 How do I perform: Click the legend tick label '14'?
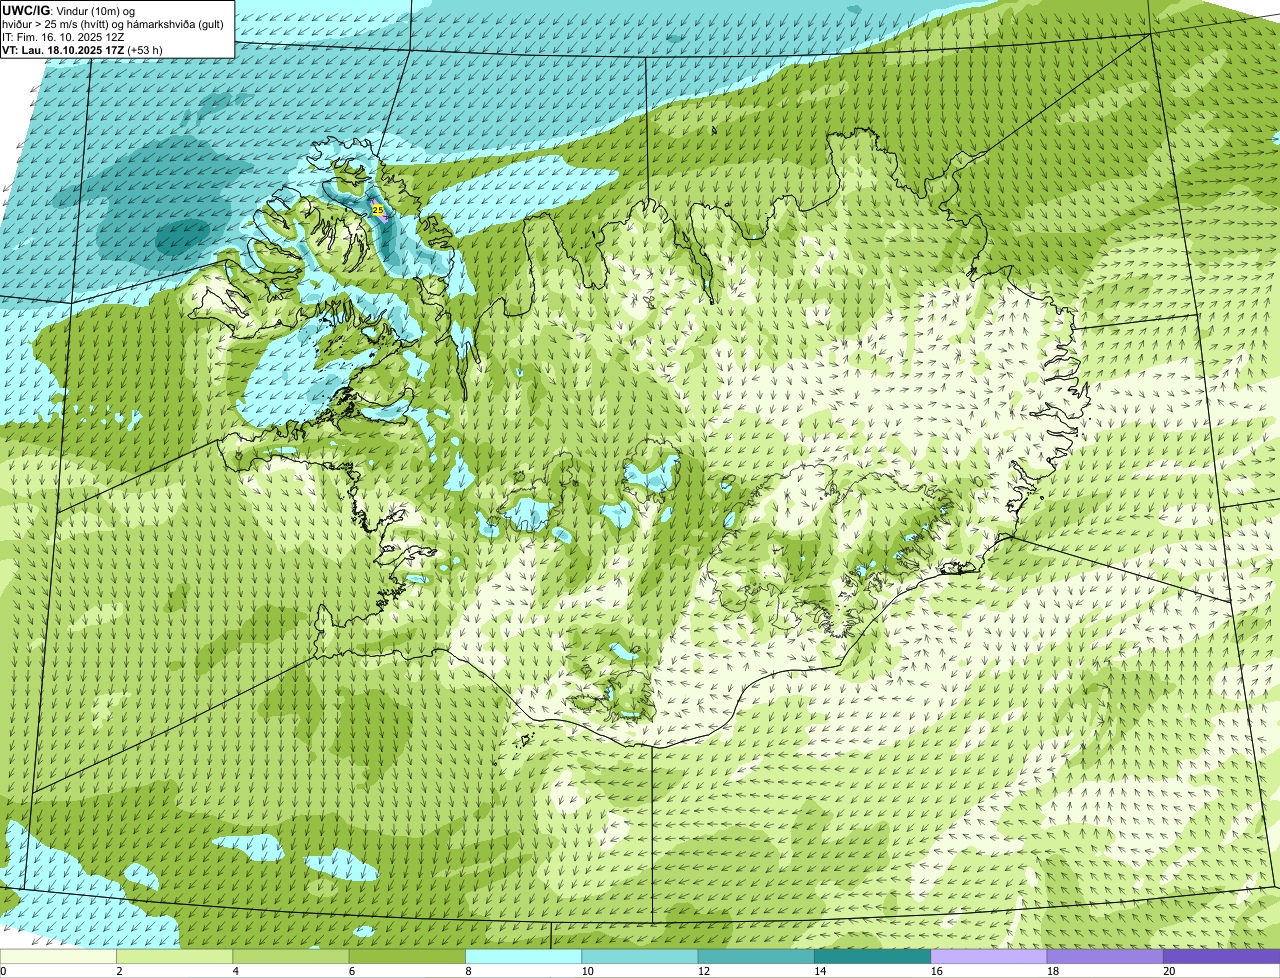pyautogui.click(x=820, y=971)
